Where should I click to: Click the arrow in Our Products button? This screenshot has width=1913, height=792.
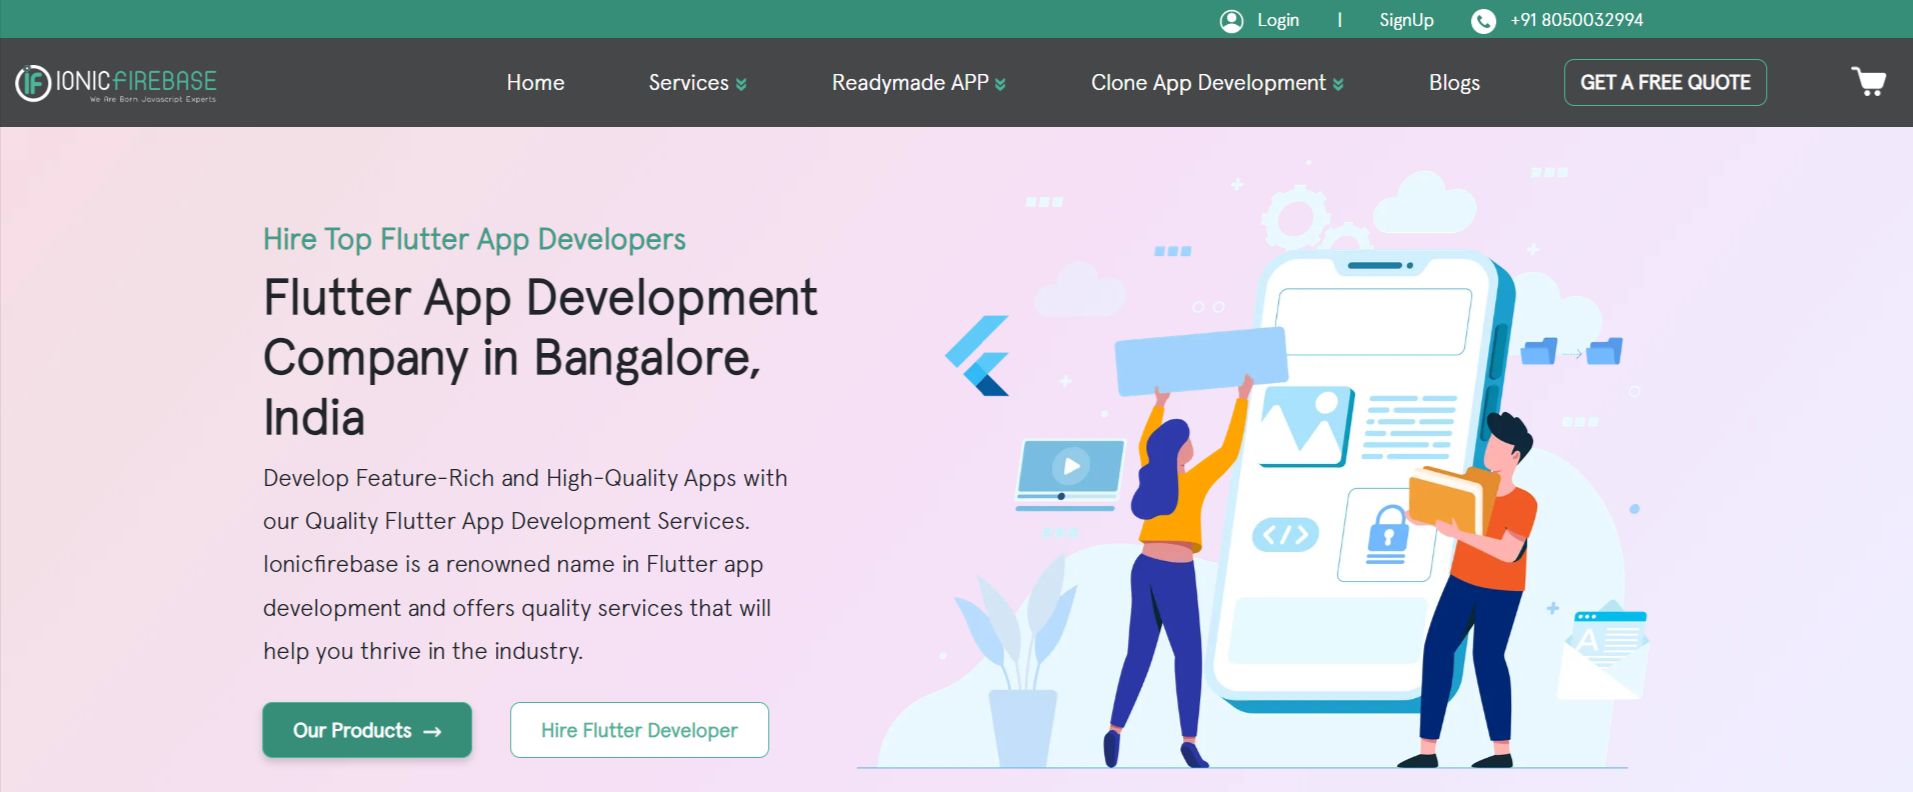pos(432,732)
